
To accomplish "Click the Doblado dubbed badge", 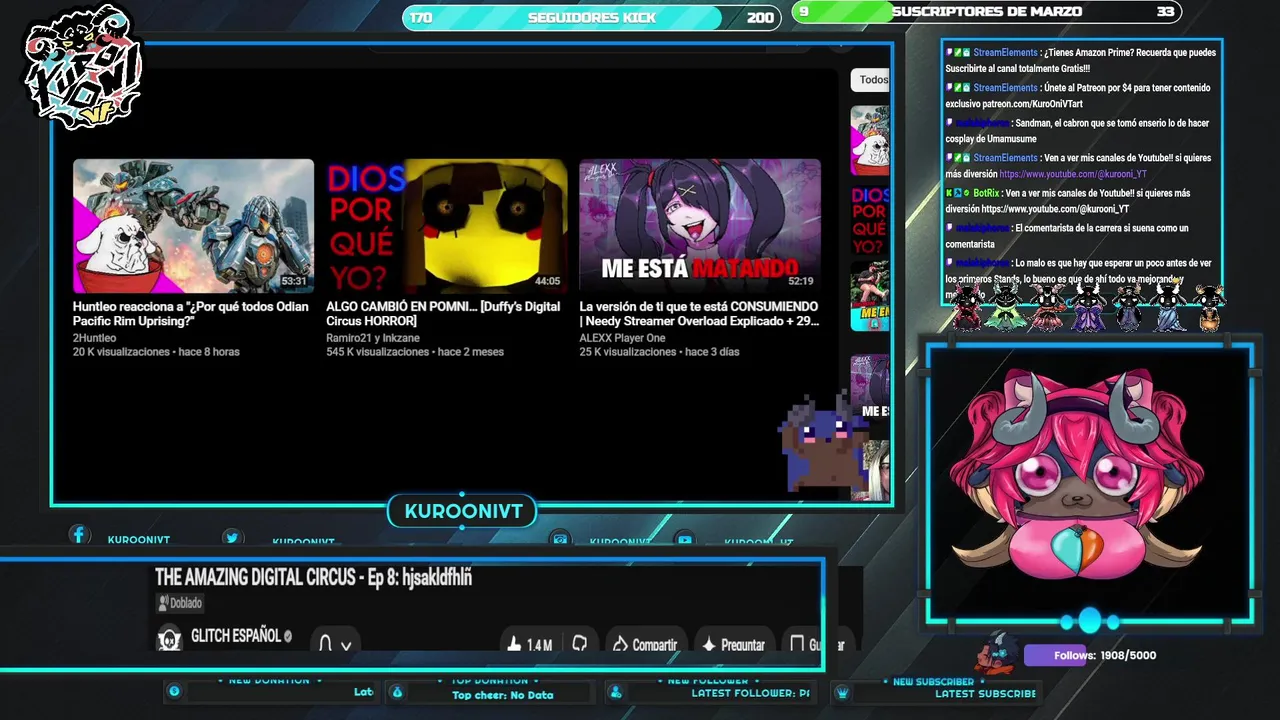I will [x=180, y=603].
